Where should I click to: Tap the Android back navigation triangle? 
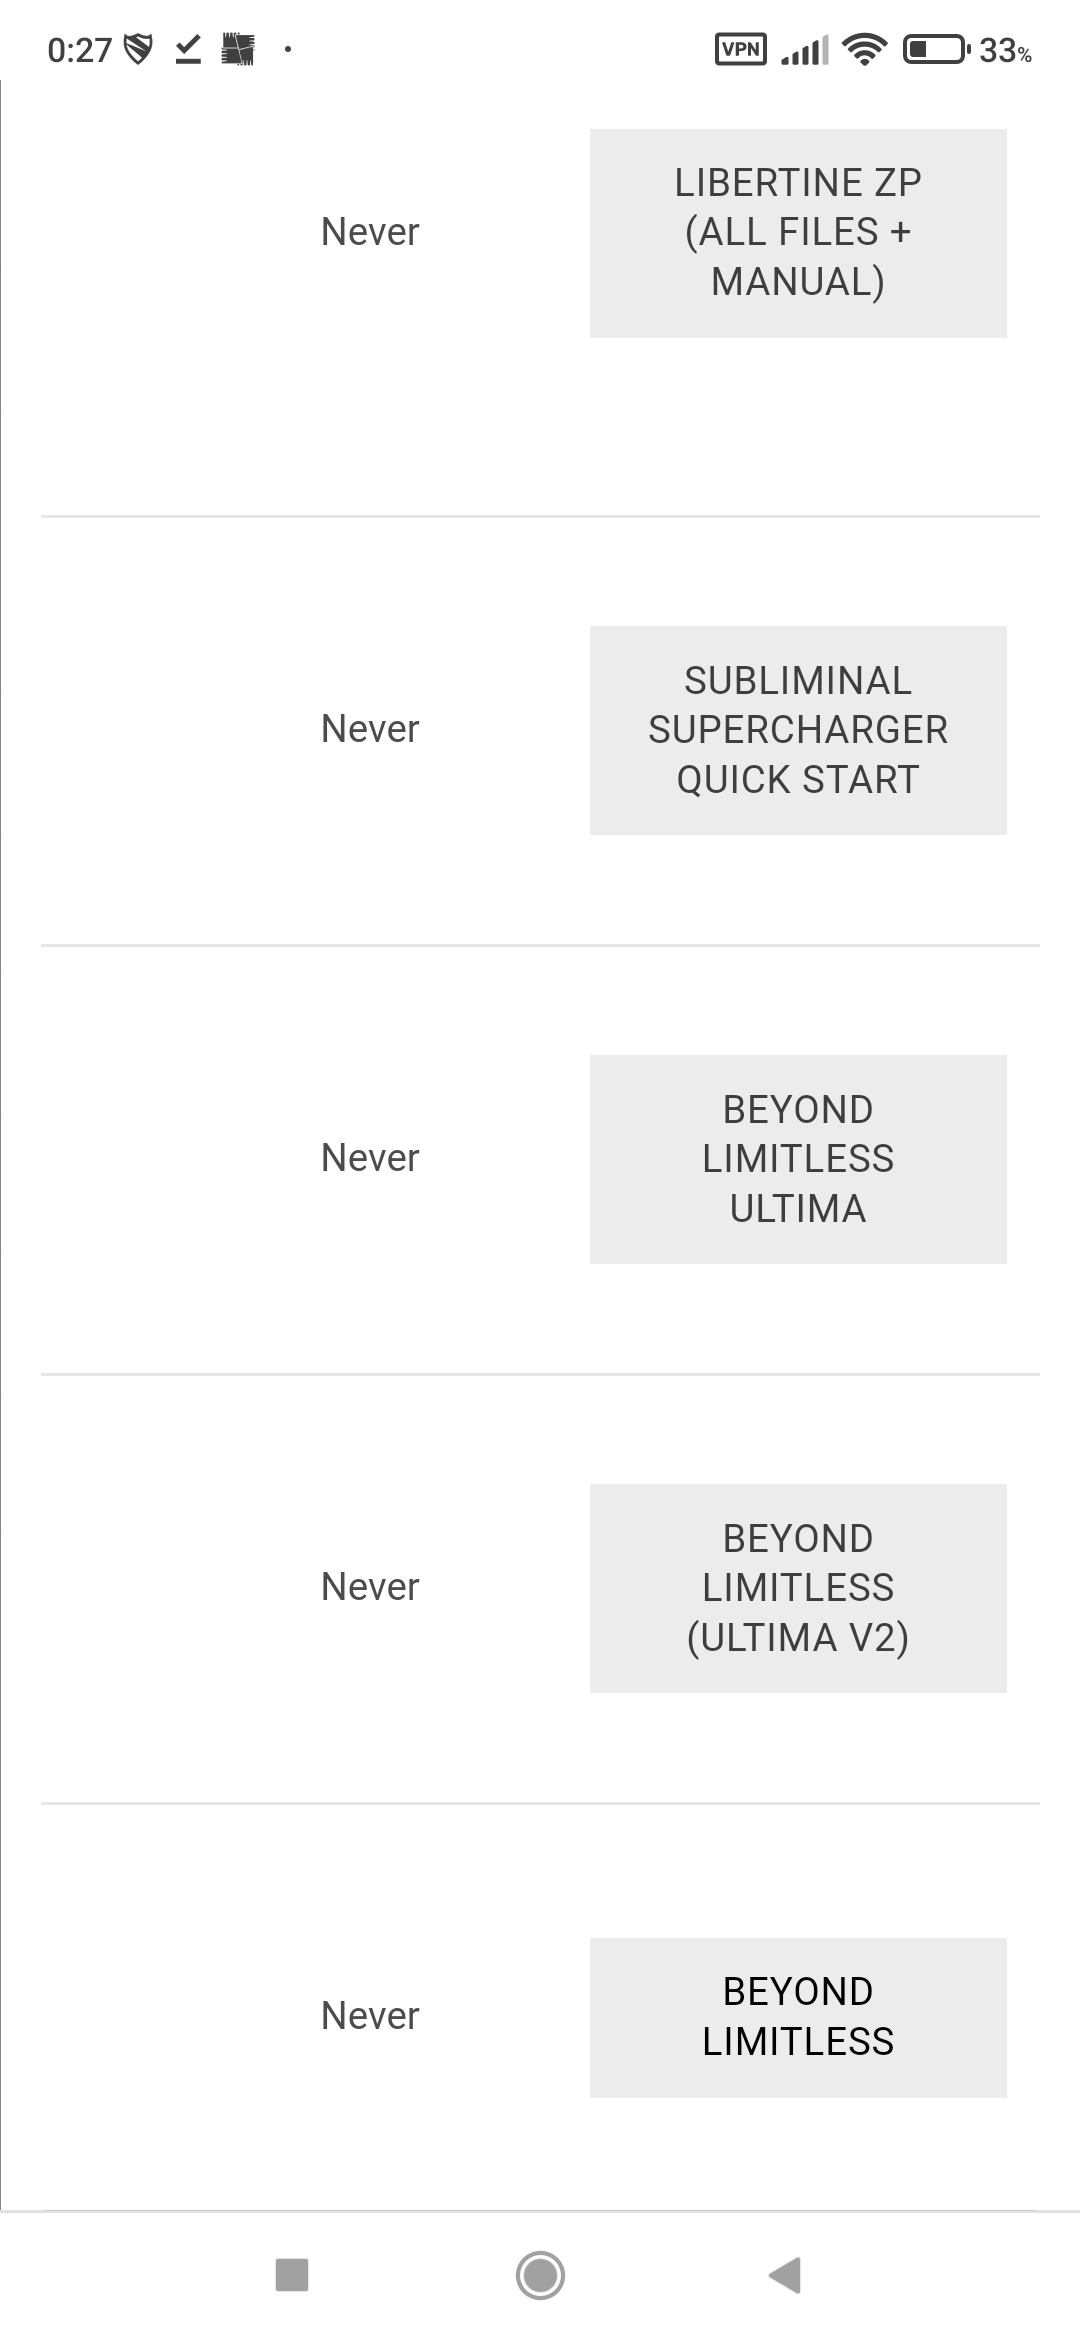(786, 2275)
